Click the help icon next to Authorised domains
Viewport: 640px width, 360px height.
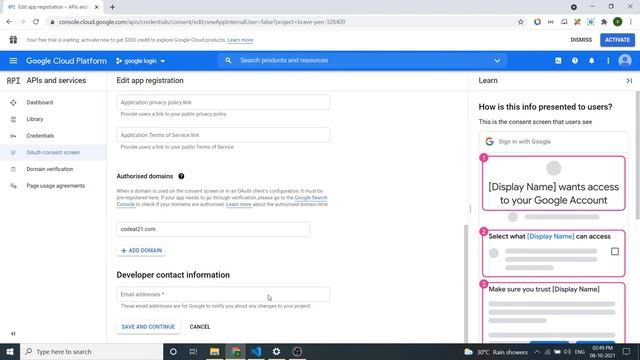click(181, 176)
